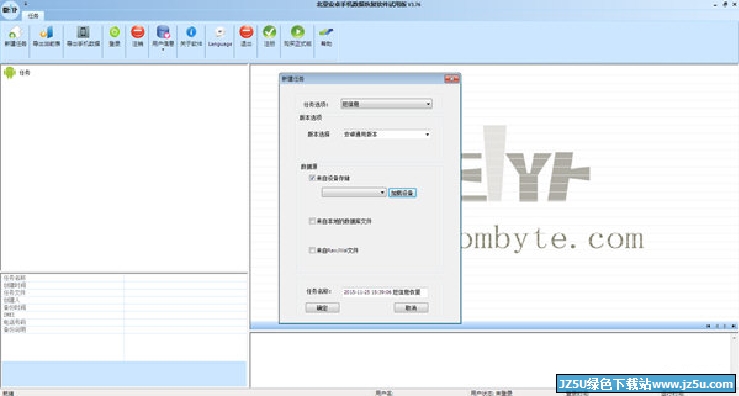Select the Android robot task node
This screenshot has width=739, height=396.
[9, 73]
